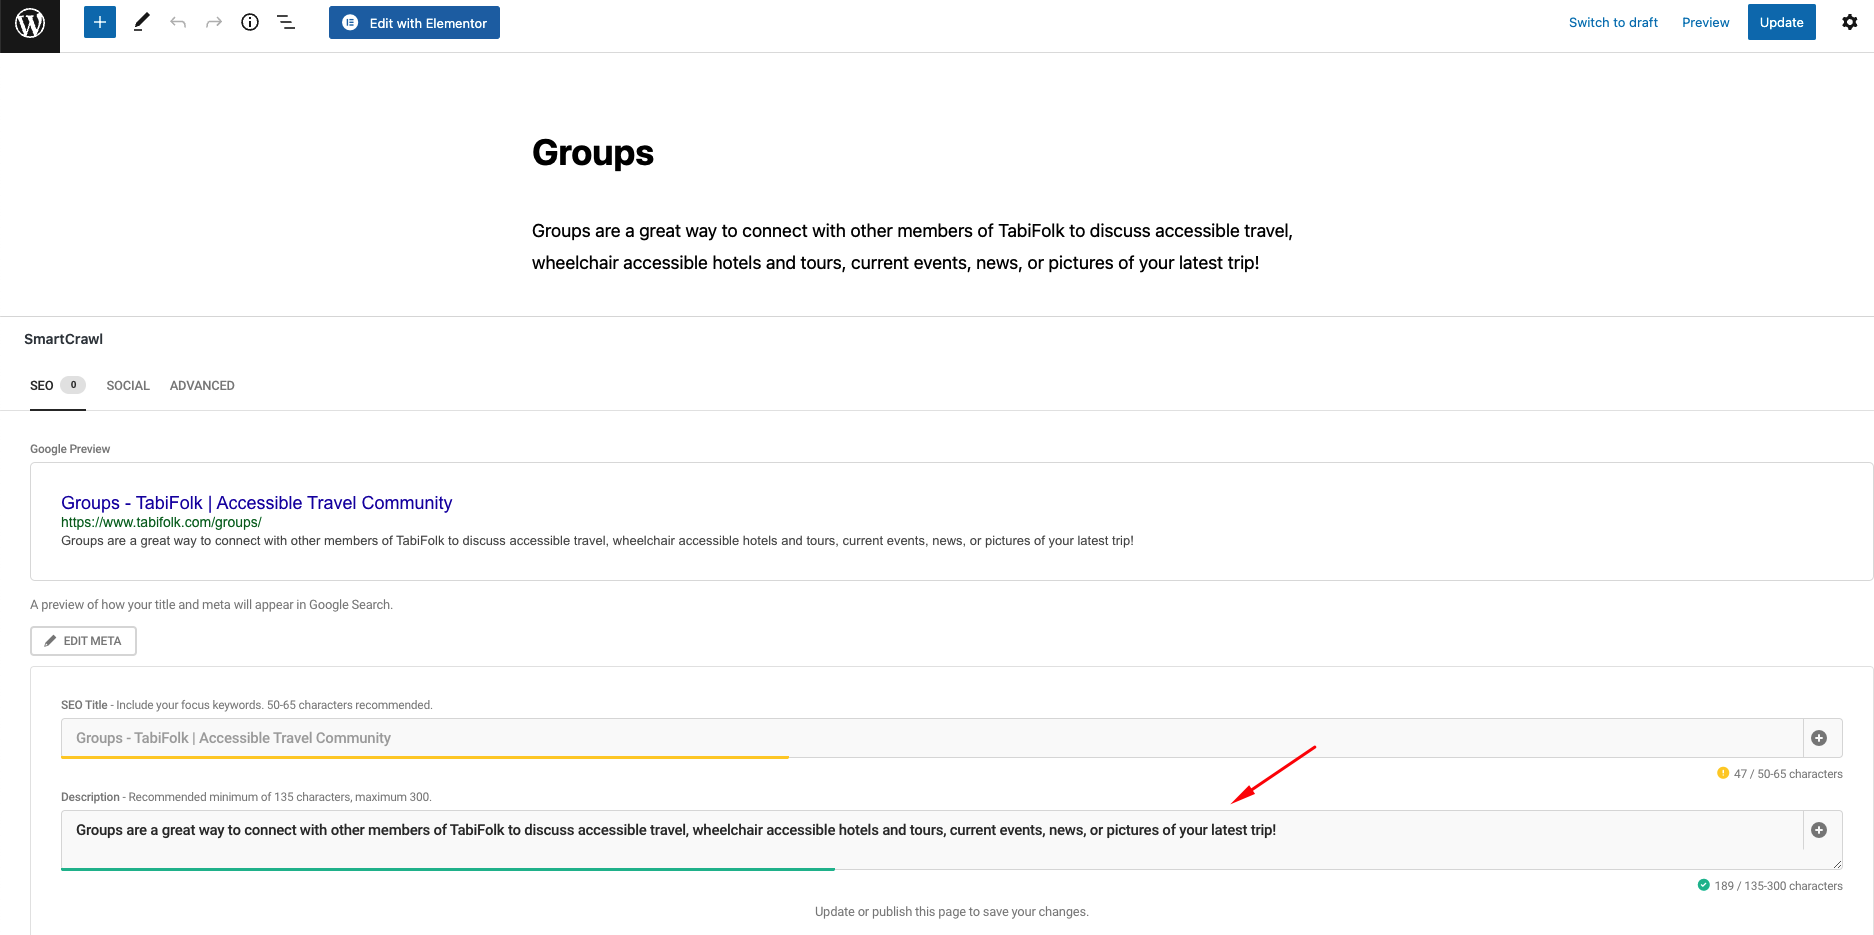This screenshot has height=935, width=1874.
Task: Insert macro in SEO Title plus icon
Action: pyautogui.click(x=1819, y=738)
